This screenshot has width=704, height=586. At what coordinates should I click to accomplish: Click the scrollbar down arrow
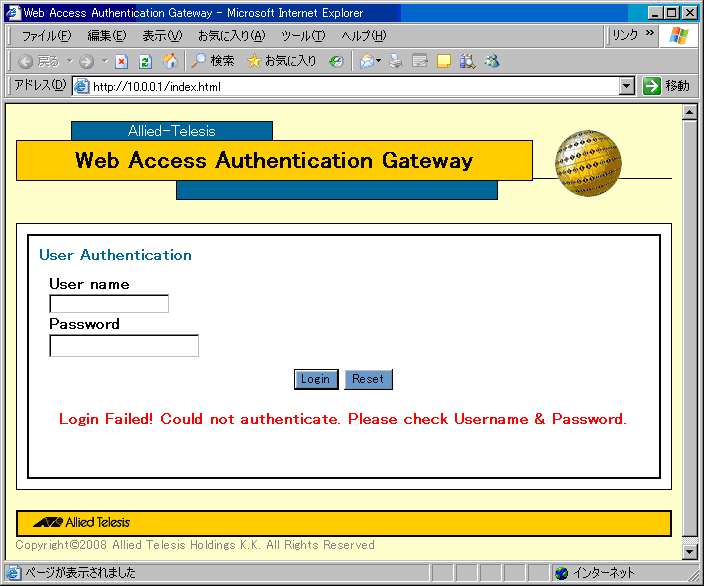click(689, 551)
